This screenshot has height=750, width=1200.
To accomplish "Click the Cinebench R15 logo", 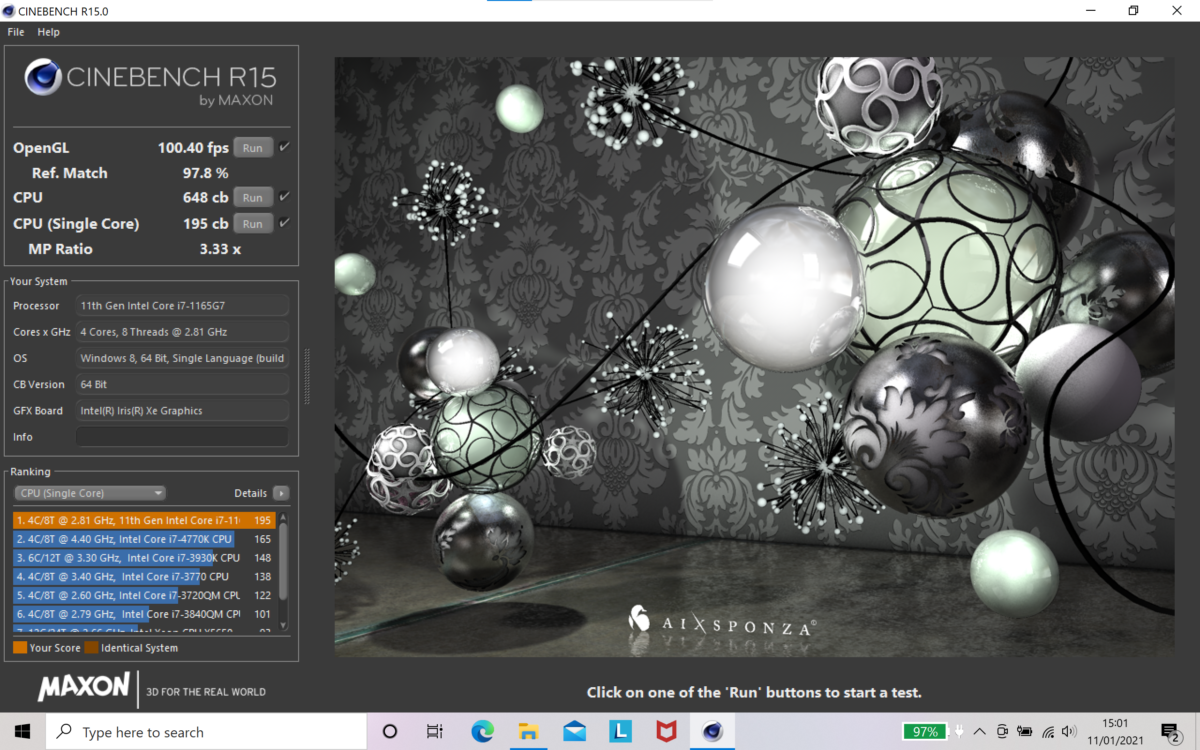I will point(150,82).
